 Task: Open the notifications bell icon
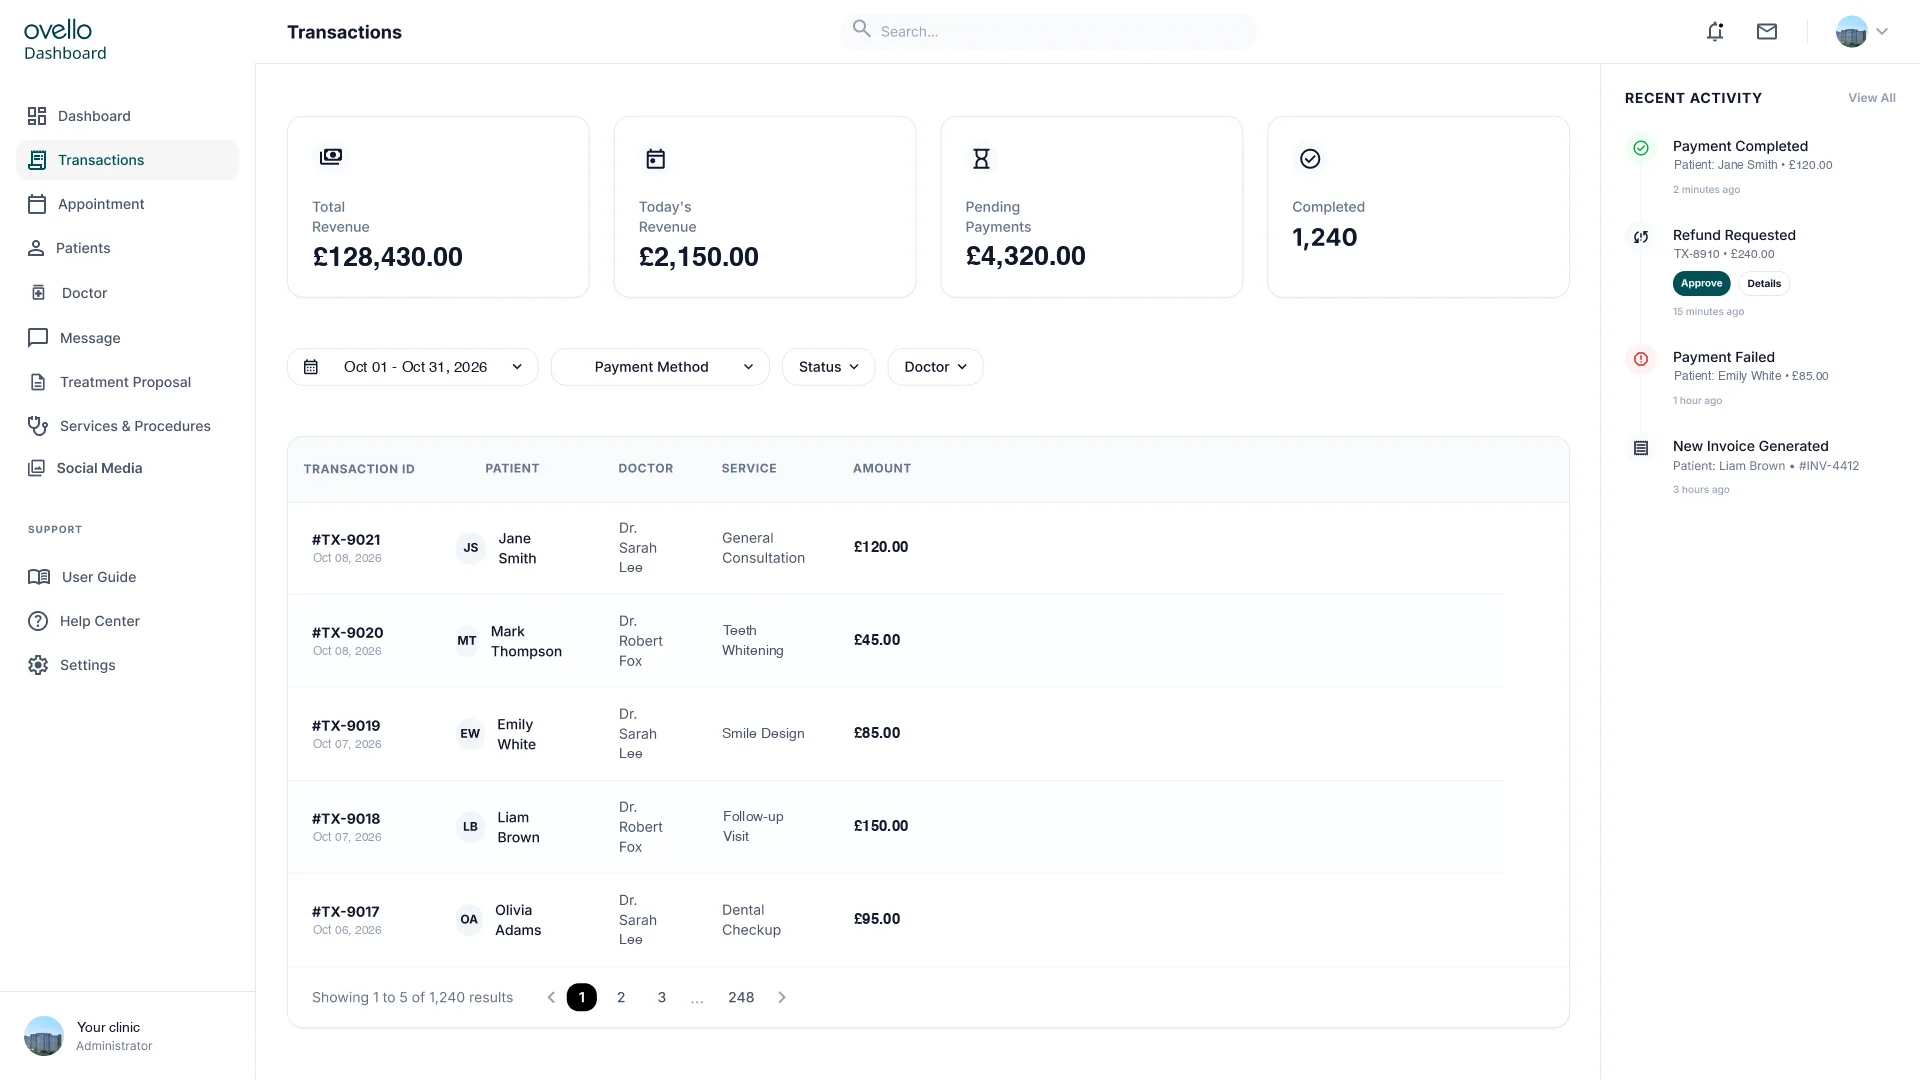click(1715, 32)
